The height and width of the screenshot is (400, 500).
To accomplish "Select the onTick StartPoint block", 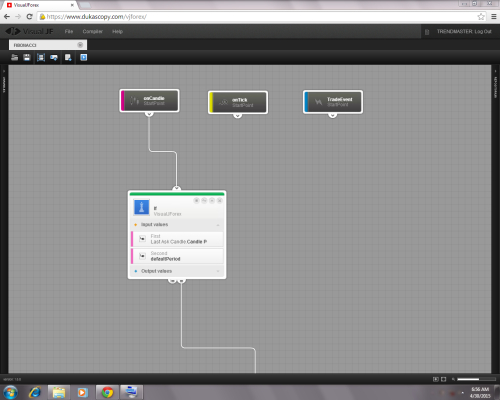I will click(238, 102).
